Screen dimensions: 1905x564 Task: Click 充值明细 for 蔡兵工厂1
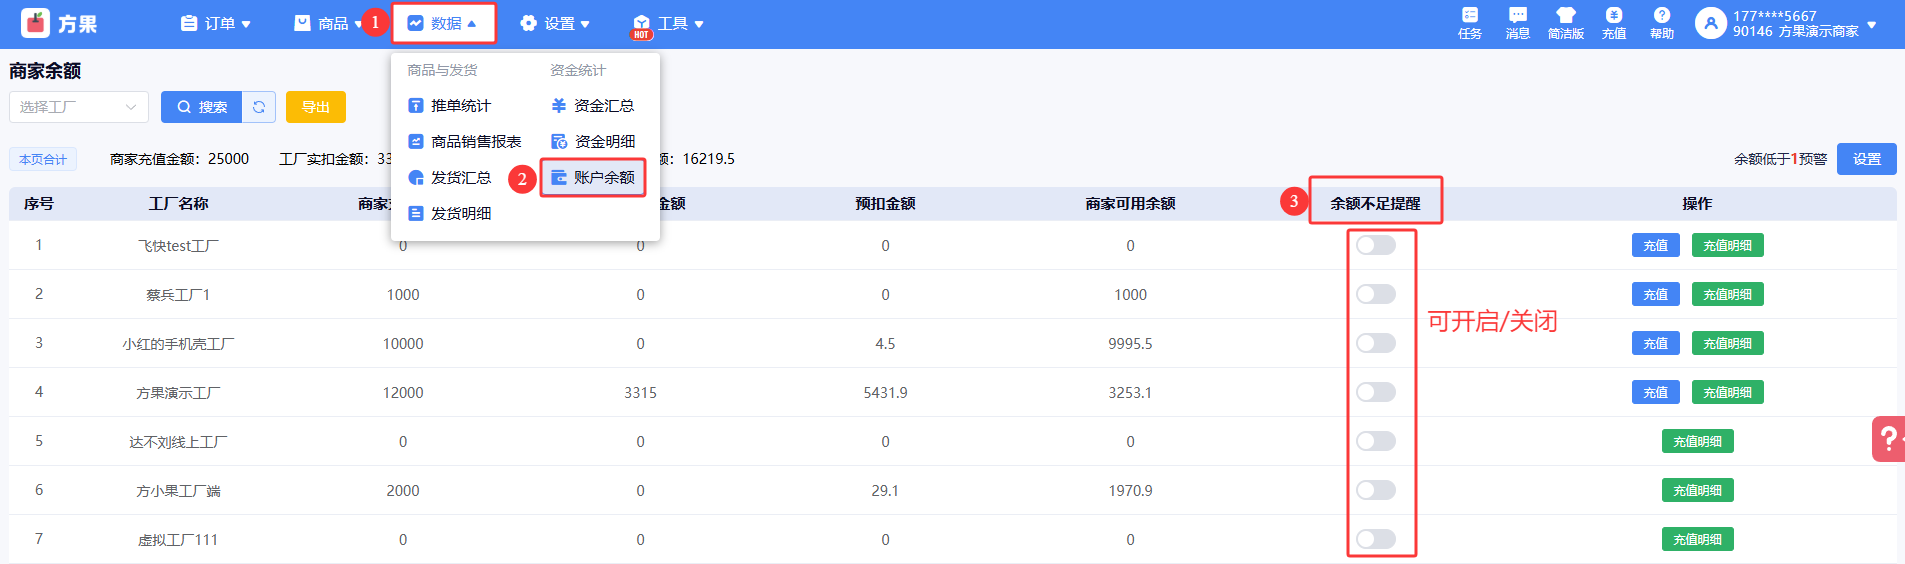click(x=1727, y=294)
